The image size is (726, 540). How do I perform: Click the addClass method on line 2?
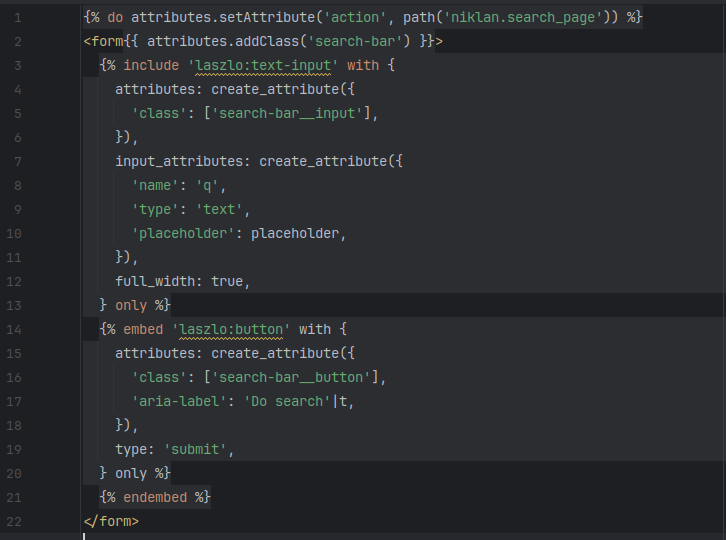coord(267,42)
